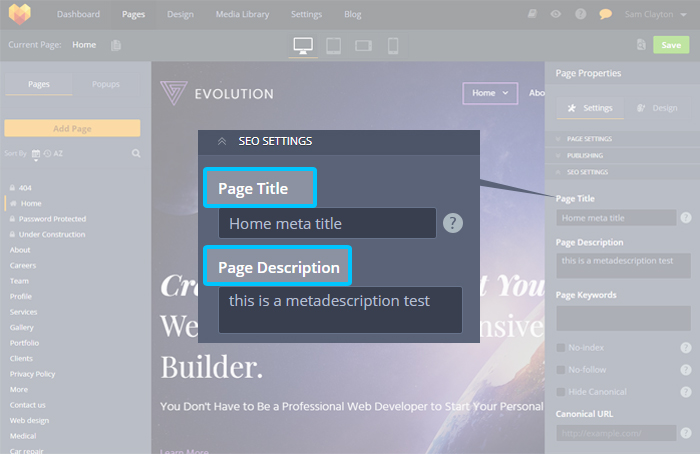
Task: Switch to the Pages tab in sidebar
Action: [39, 84]
